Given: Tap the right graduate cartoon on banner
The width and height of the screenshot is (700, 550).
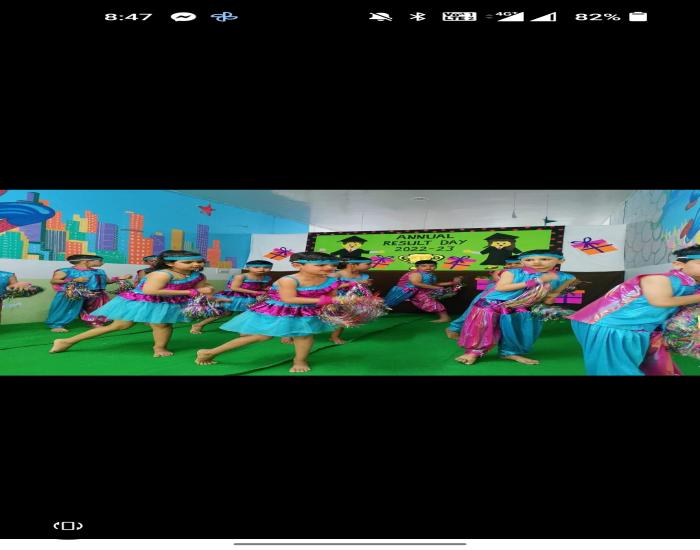Looking at the screenshot, I should (x=500, y=249).
